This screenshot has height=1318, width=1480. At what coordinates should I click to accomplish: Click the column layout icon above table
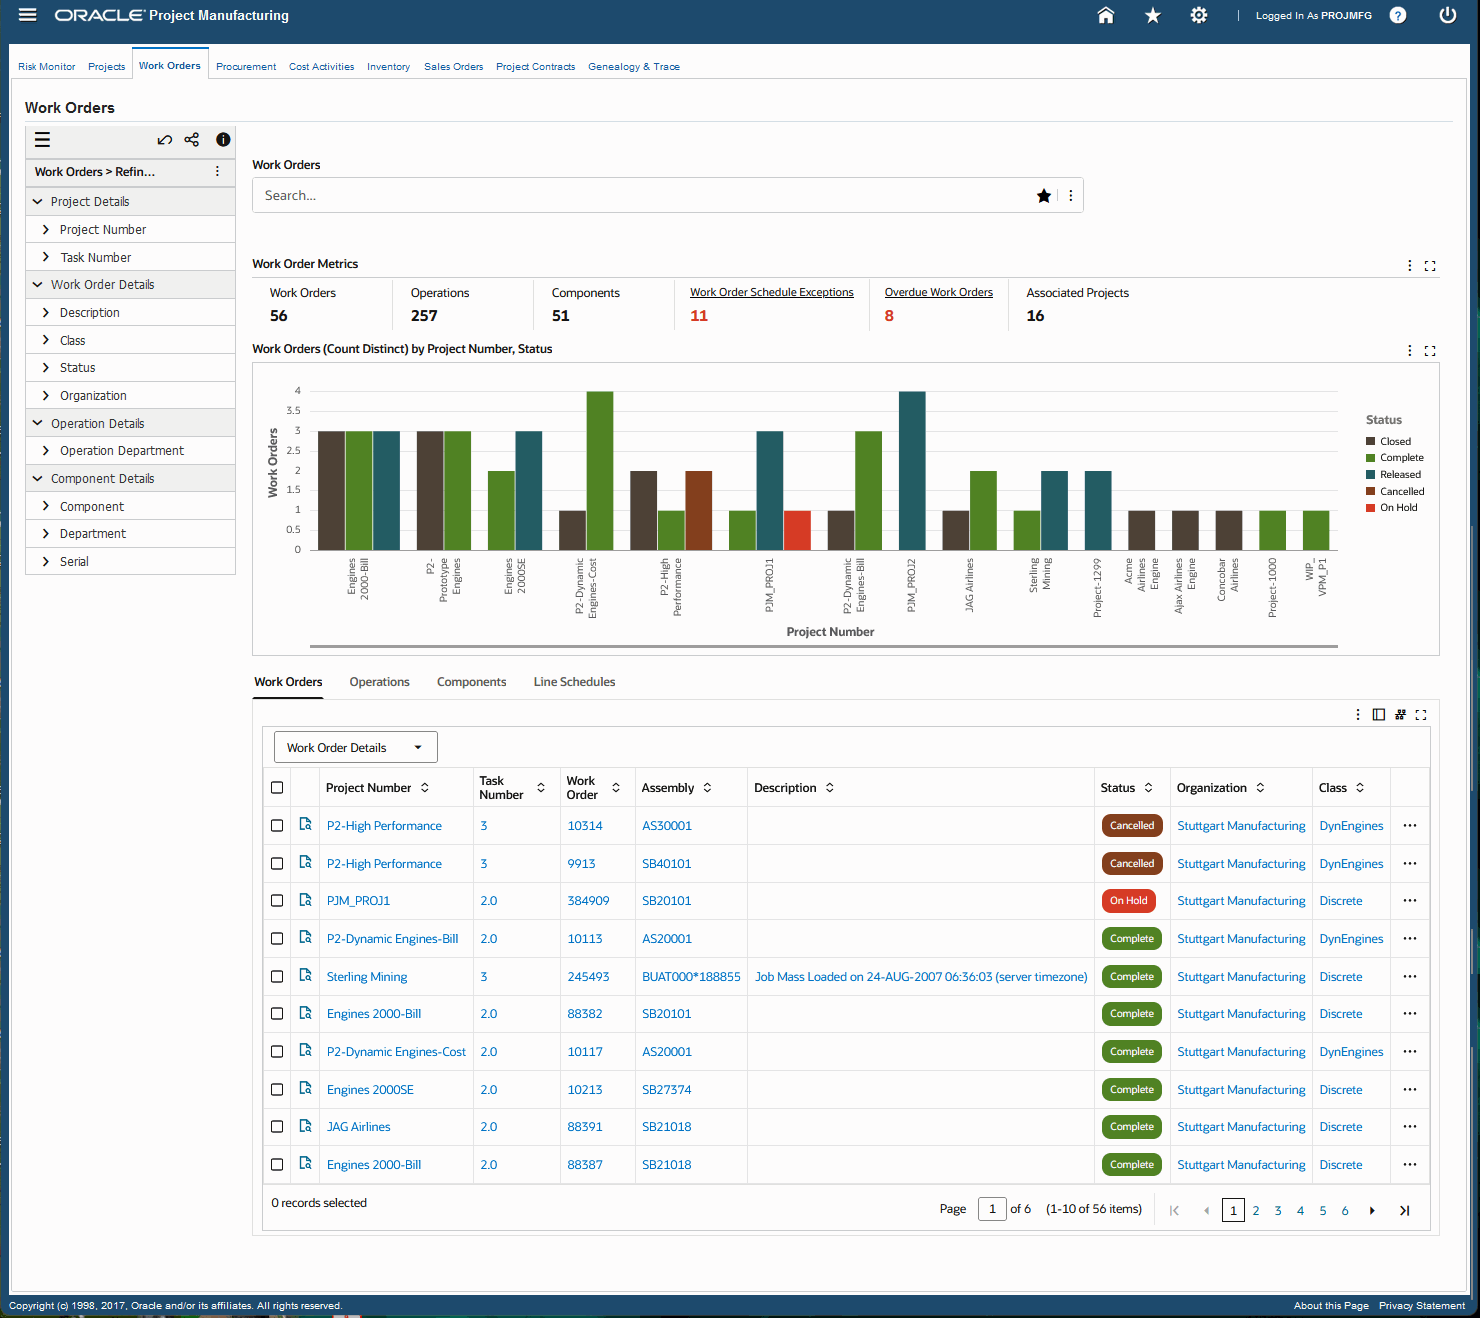click(1379, 715)
